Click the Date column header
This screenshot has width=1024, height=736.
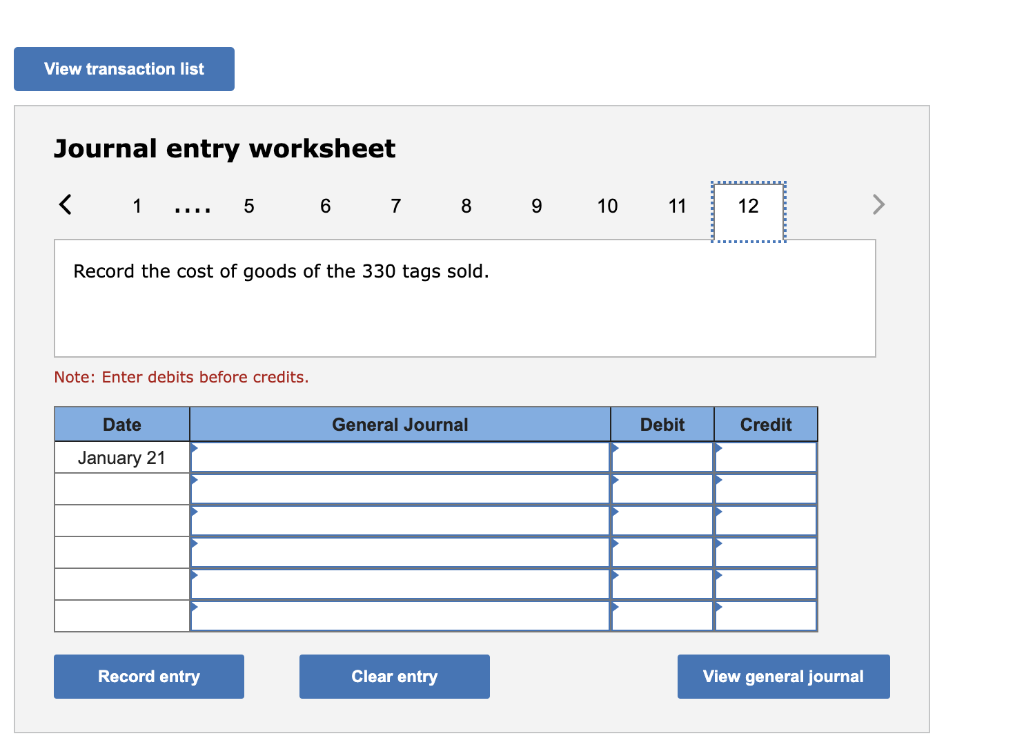(122, 424)
